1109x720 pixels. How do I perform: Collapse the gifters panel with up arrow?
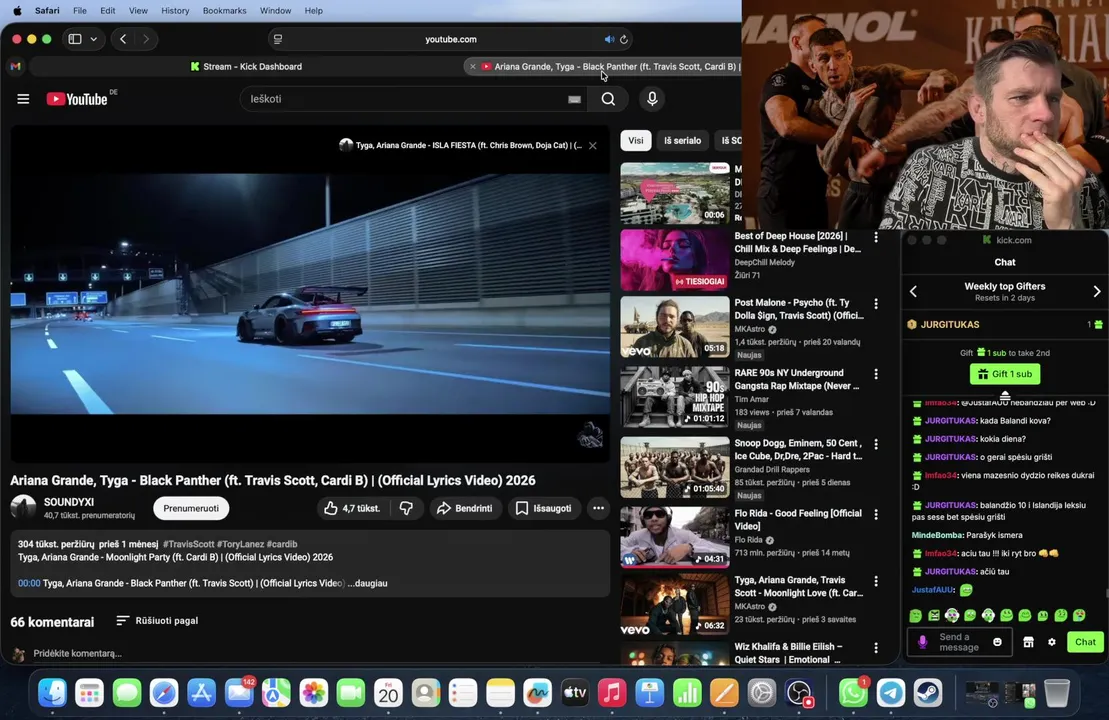[1005, 395]
